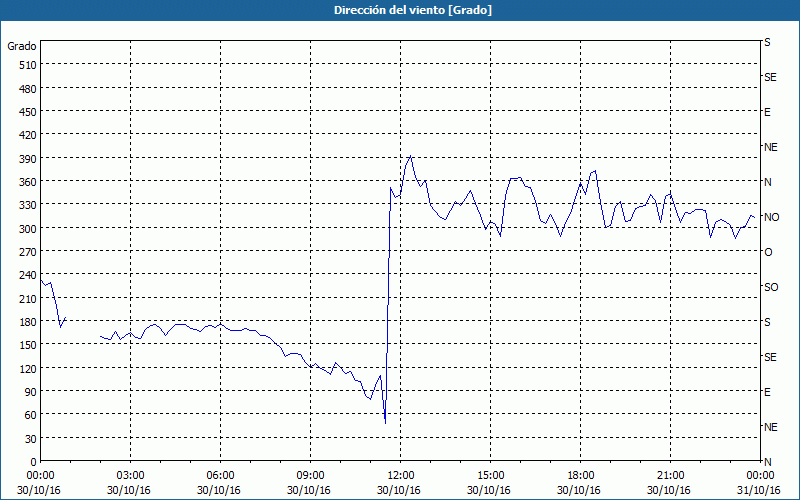Pick the 330 value on the left axis
Image resolution: width=800 pixels, height=500 pixels.
(x=28, y=205)
